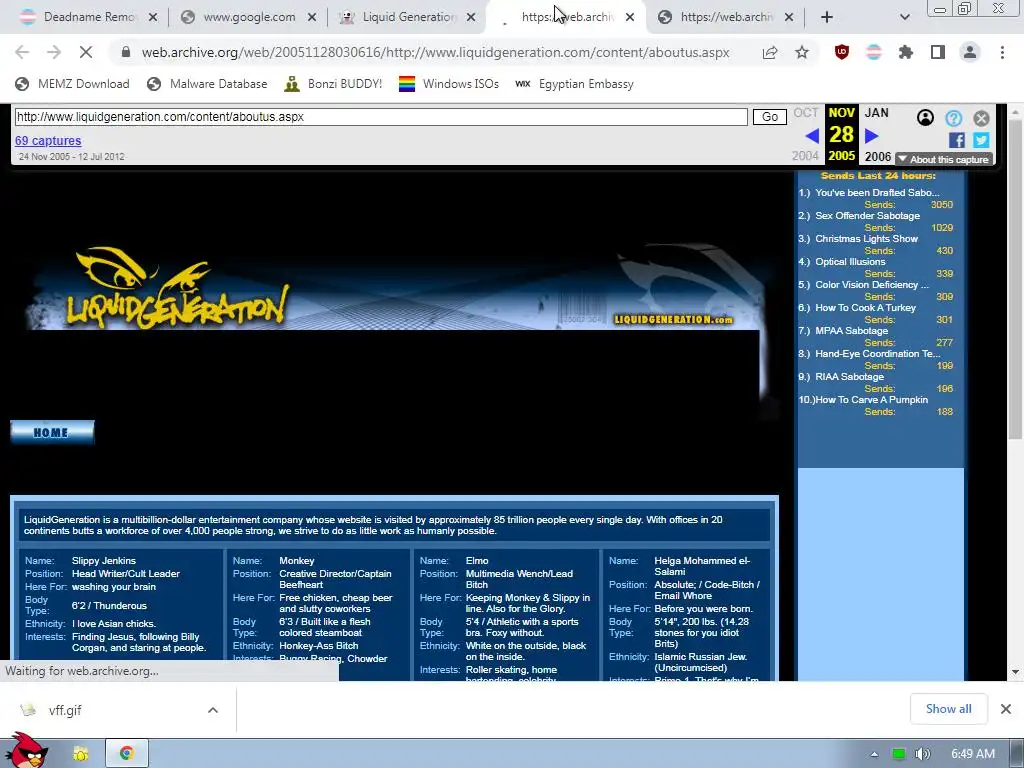
Task: Open file explorer taskbar icon
Action: 80,754
